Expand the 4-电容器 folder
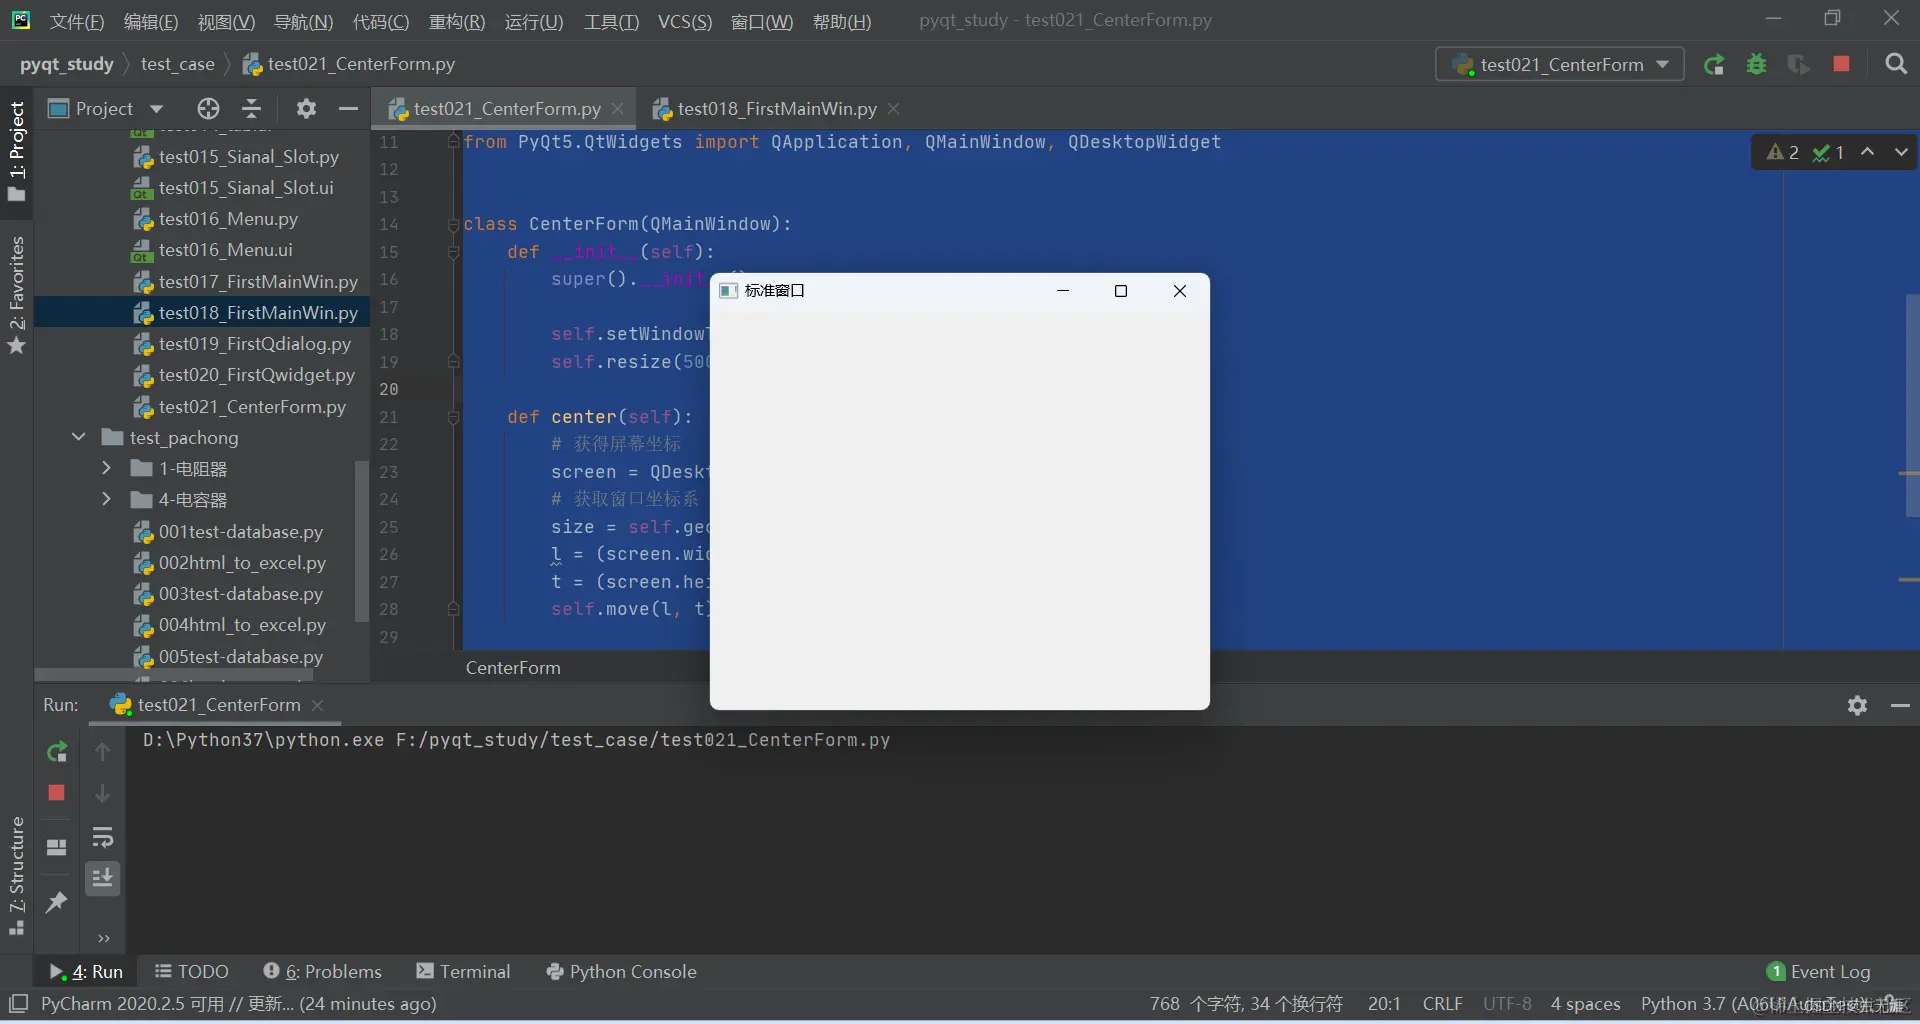 pyautogui.click(x=107, y=499)
